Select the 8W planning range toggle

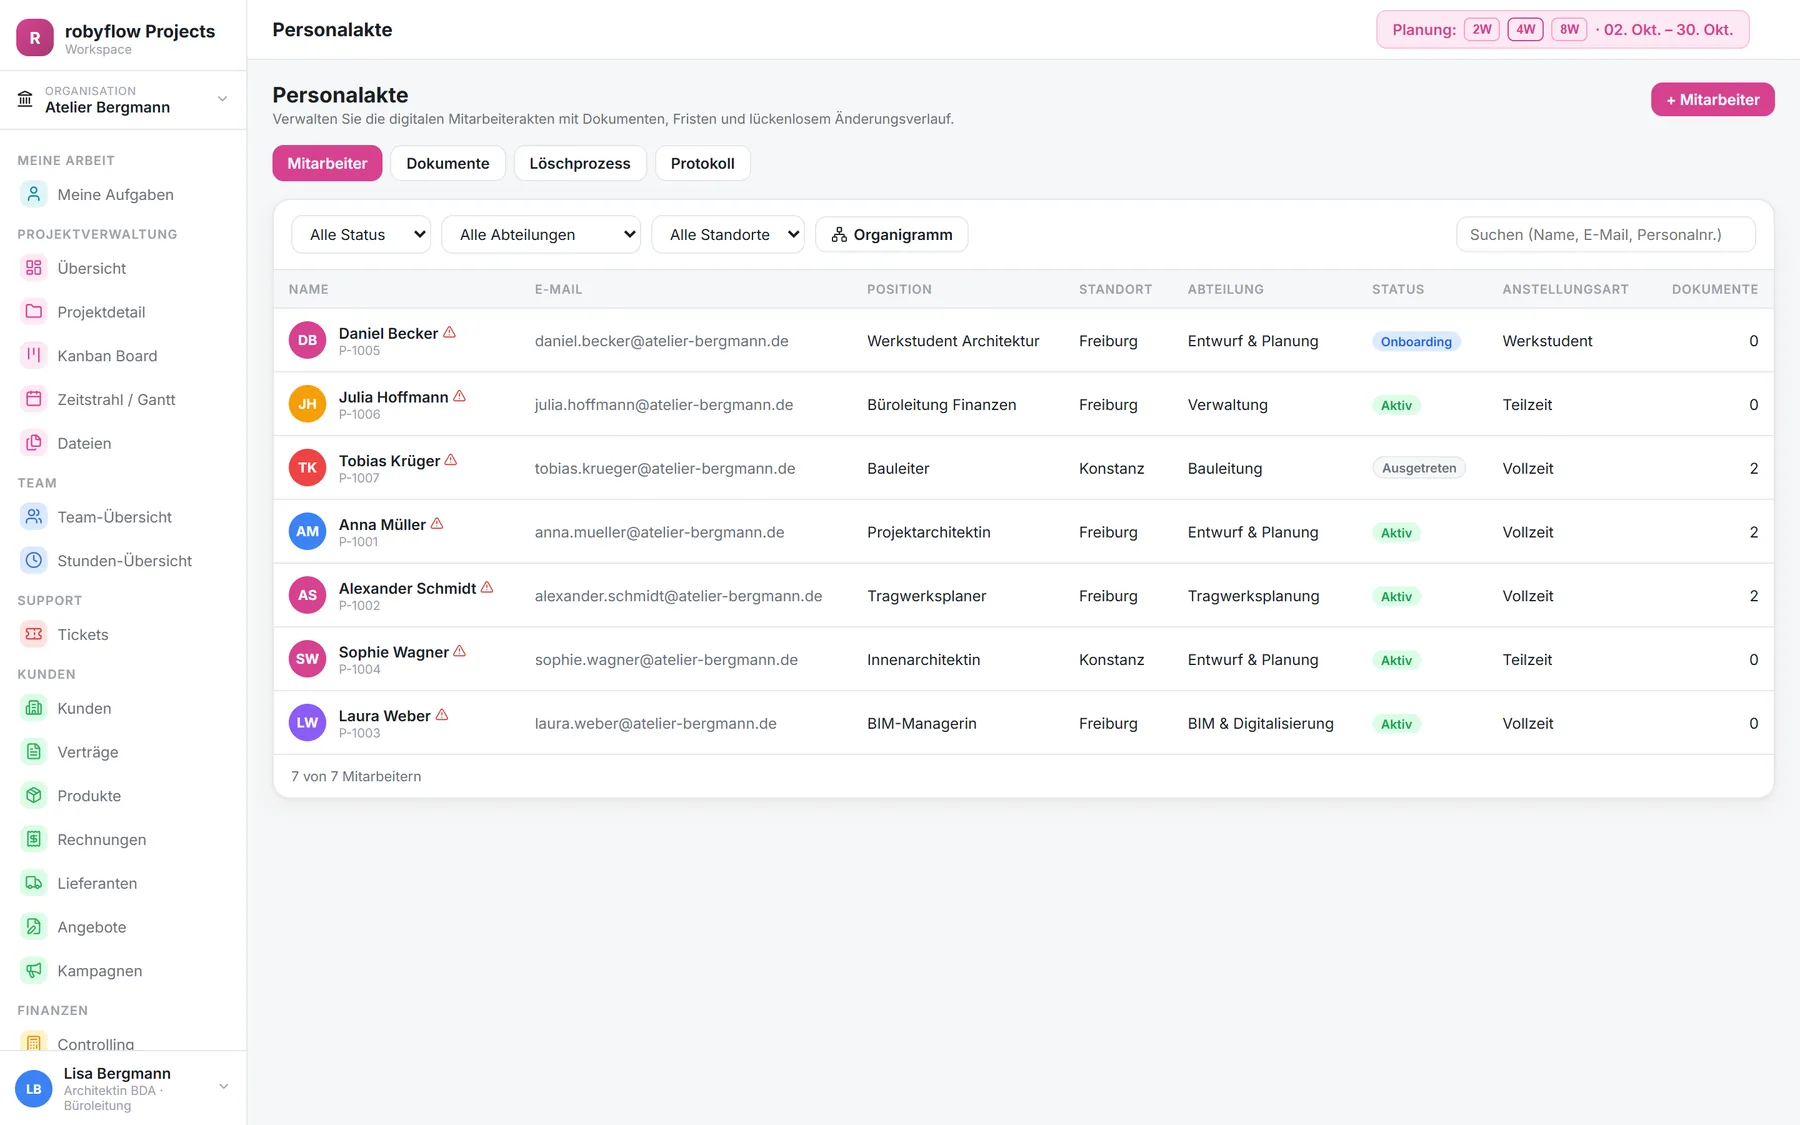click(1569, 29)
